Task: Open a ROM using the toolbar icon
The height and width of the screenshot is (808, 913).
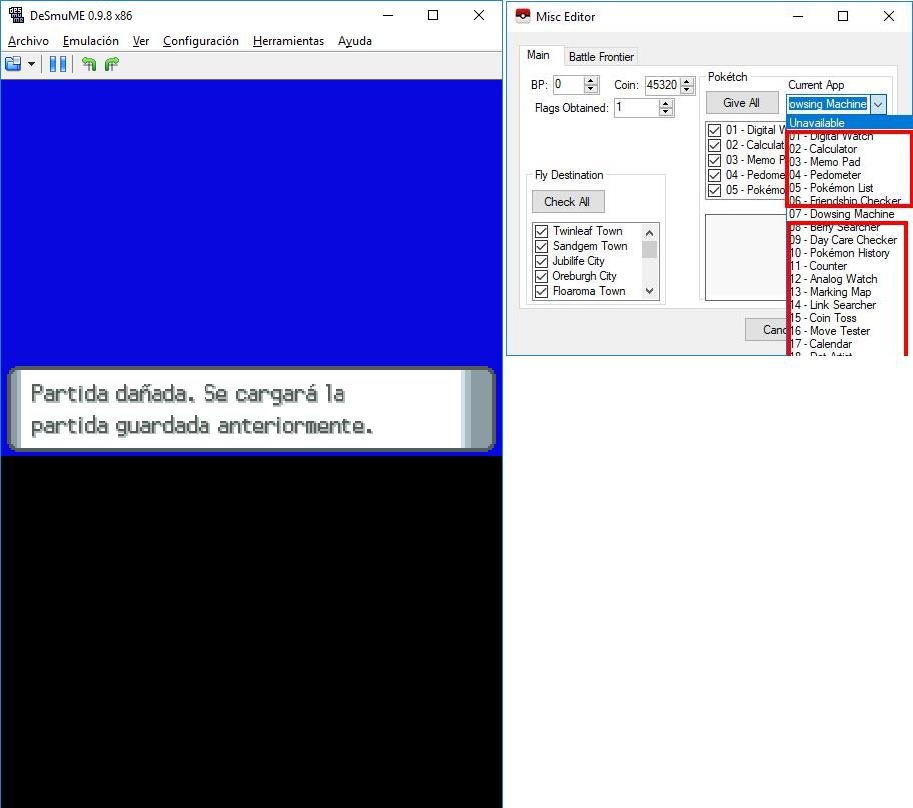Action: (x=14, y=64)
